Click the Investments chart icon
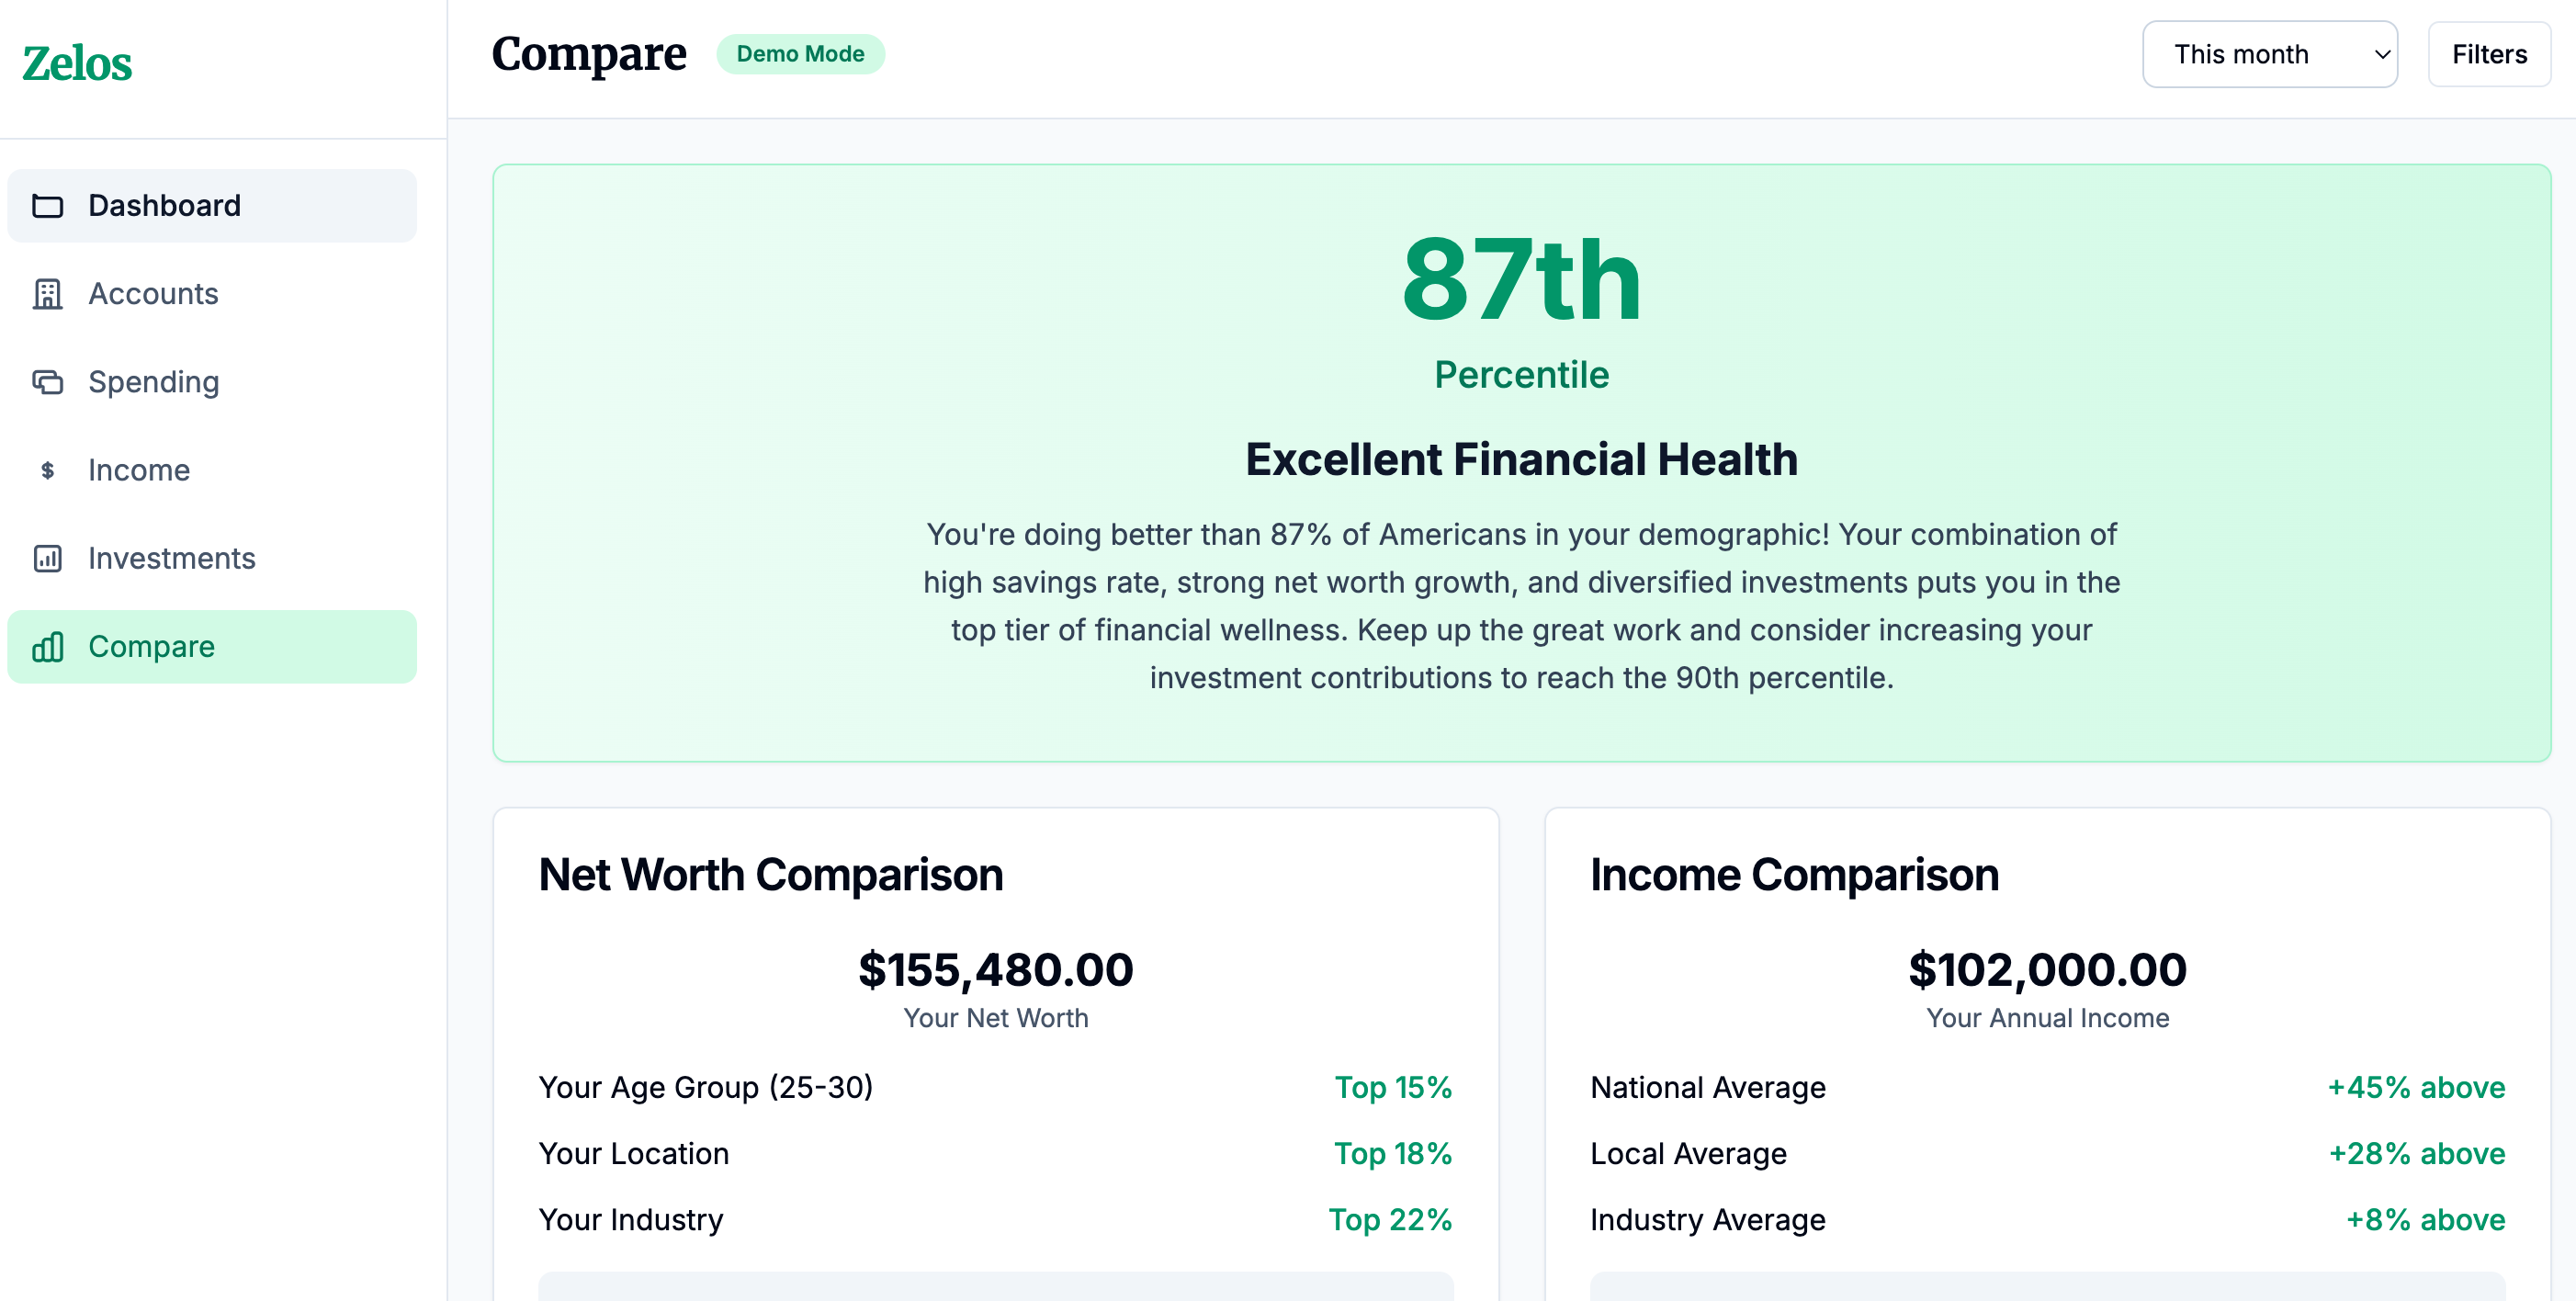This screenshot has height=1301, width=2576. coord(47,558)
